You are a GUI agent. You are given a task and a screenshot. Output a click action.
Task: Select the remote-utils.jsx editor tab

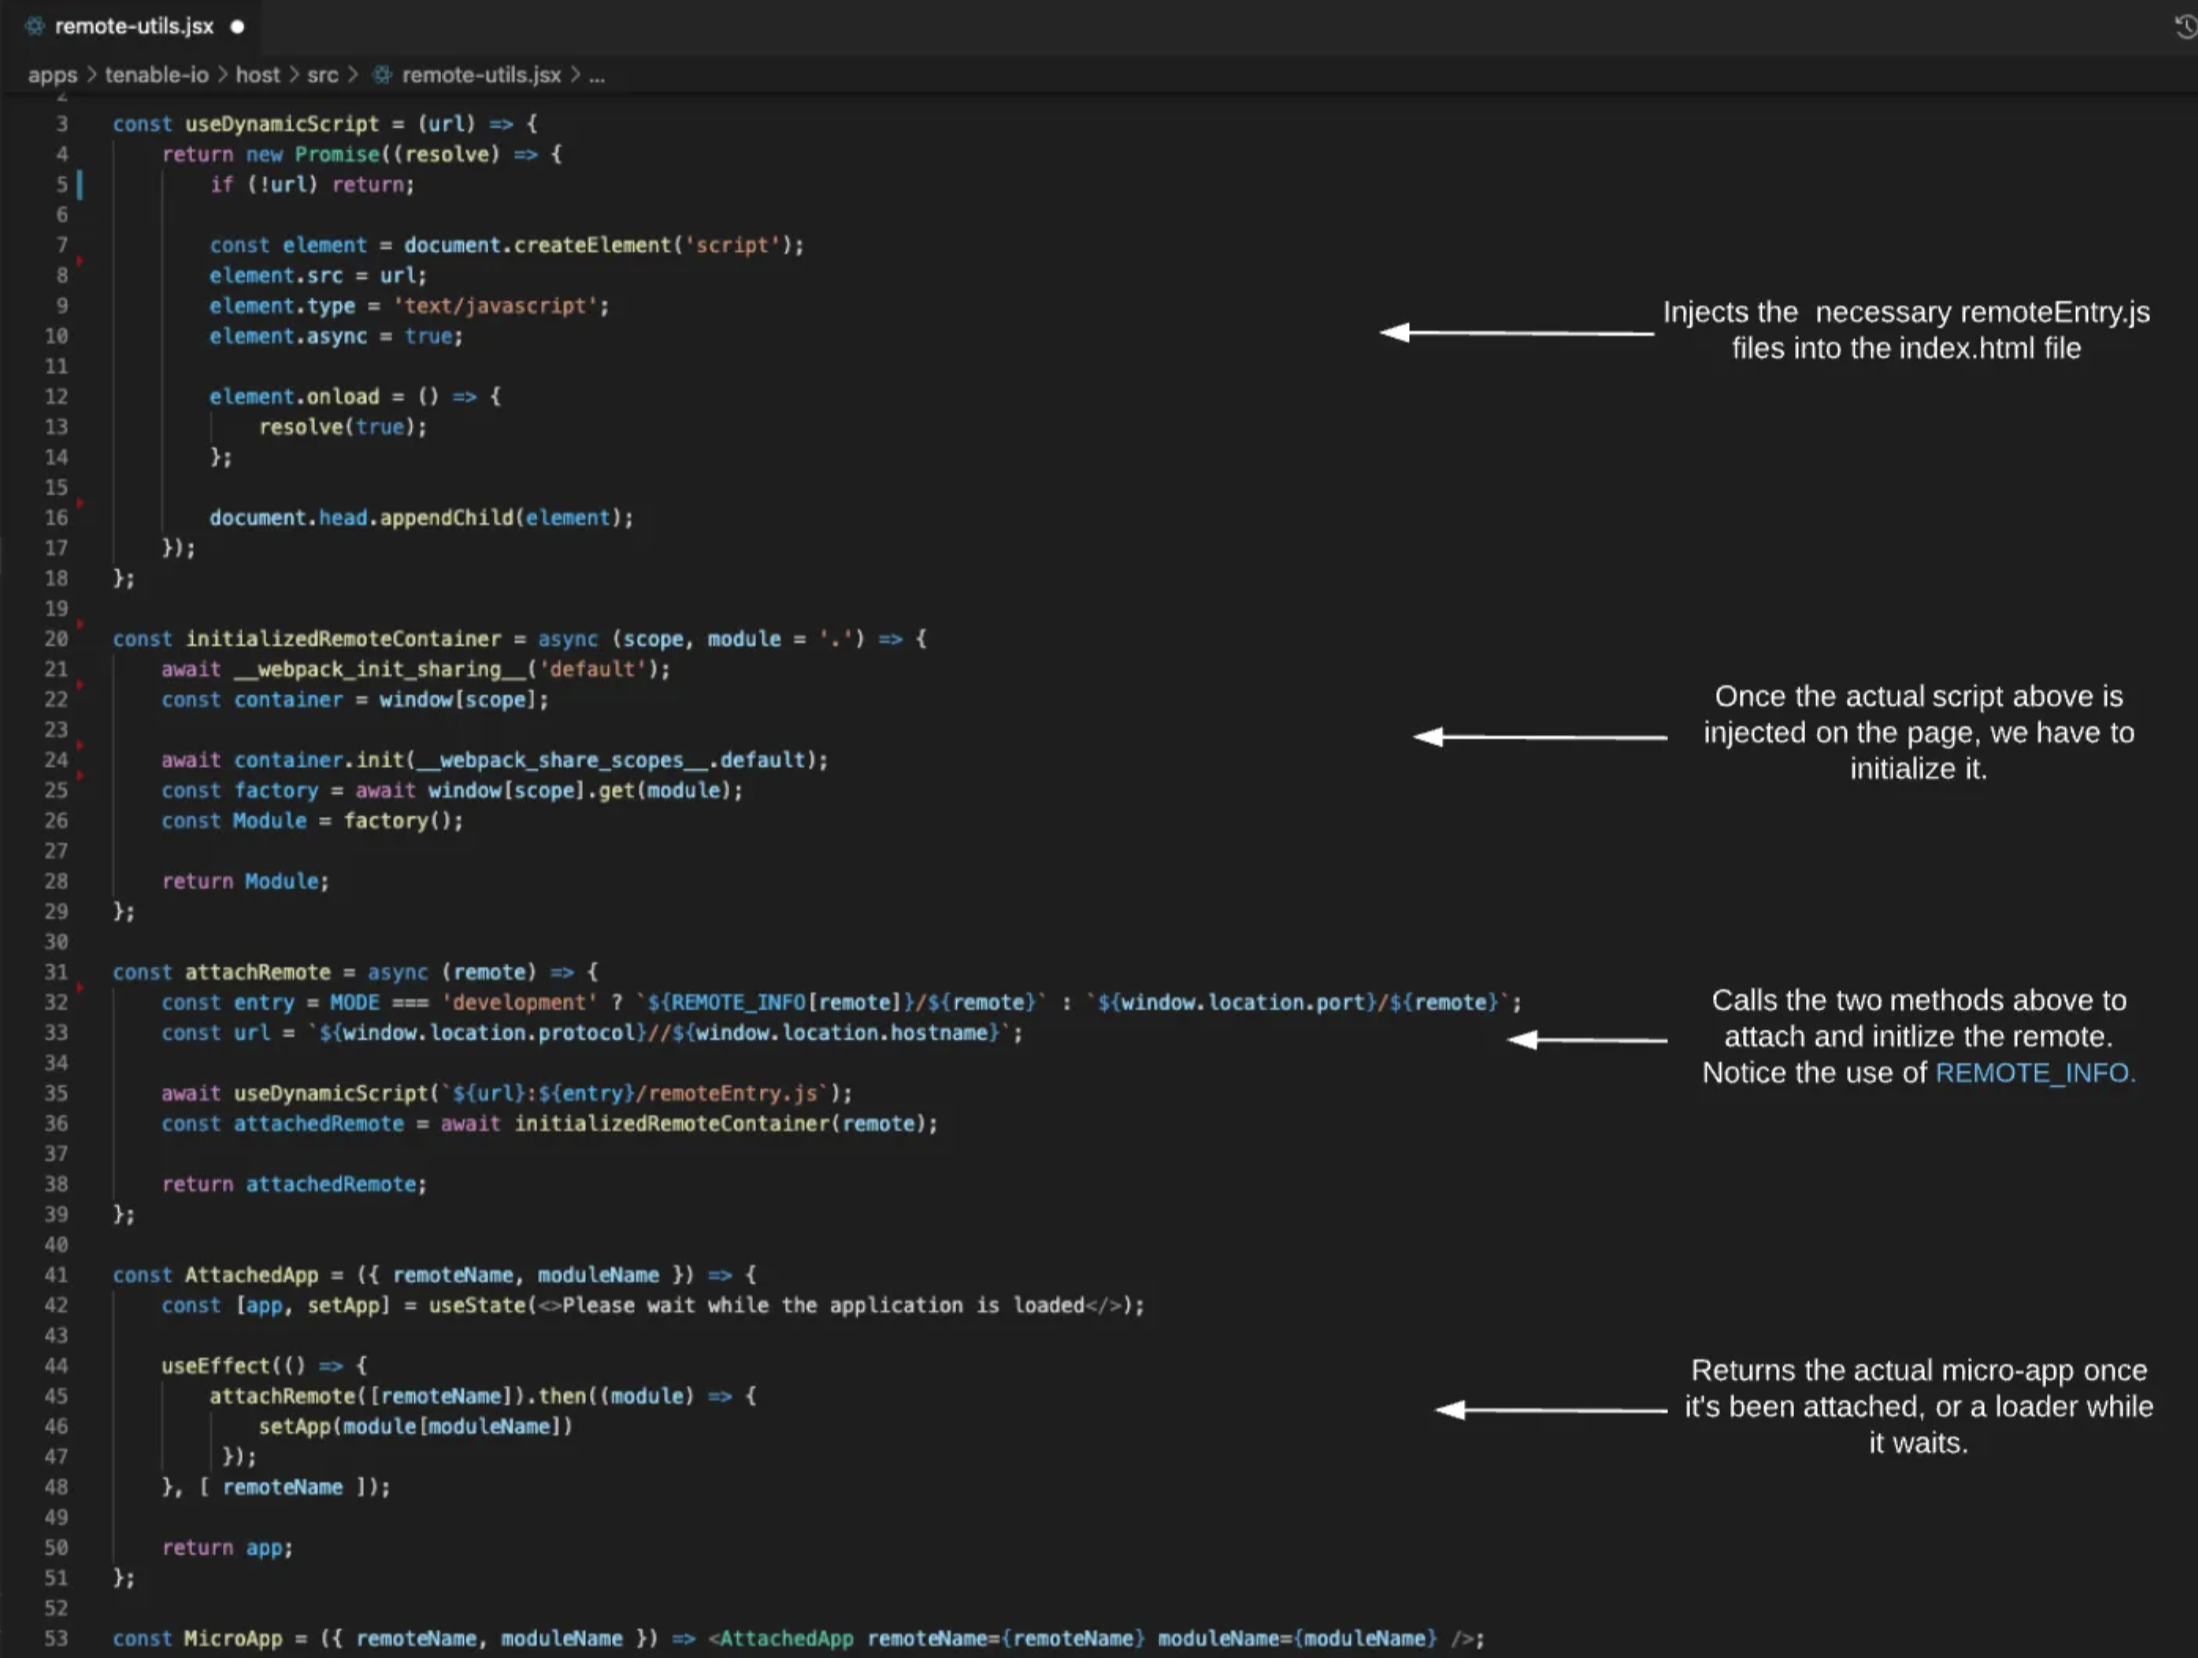point(134,27)
